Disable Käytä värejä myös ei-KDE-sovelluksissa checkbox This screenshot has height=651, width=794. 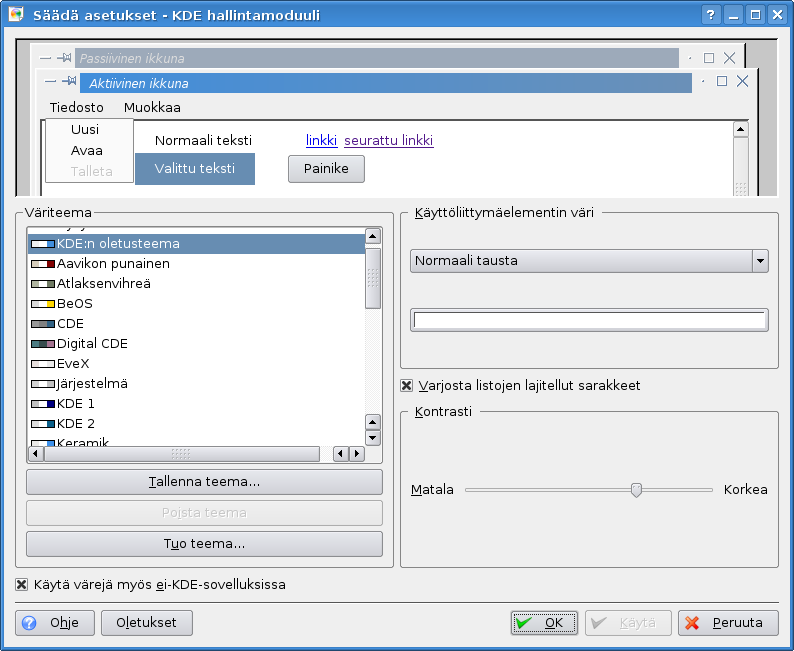click(22, 585)
